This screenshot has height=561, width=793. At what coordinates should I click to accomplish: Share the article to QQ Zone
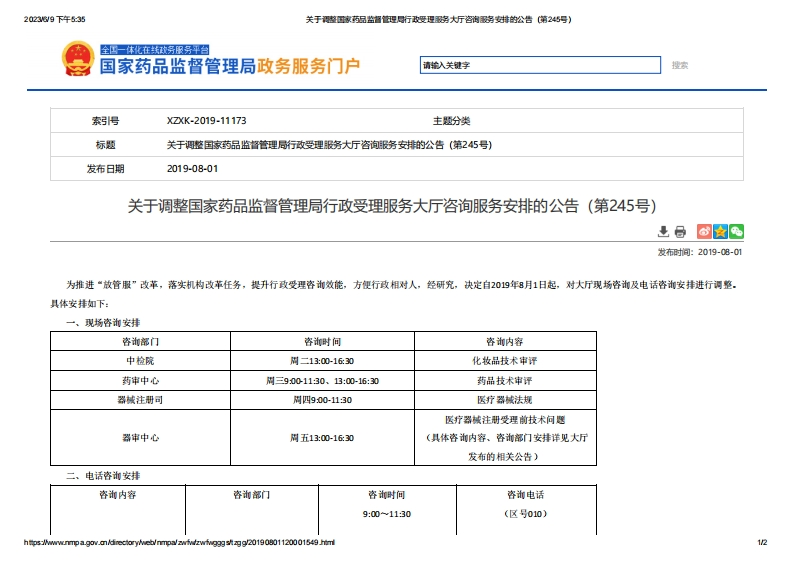720,231
